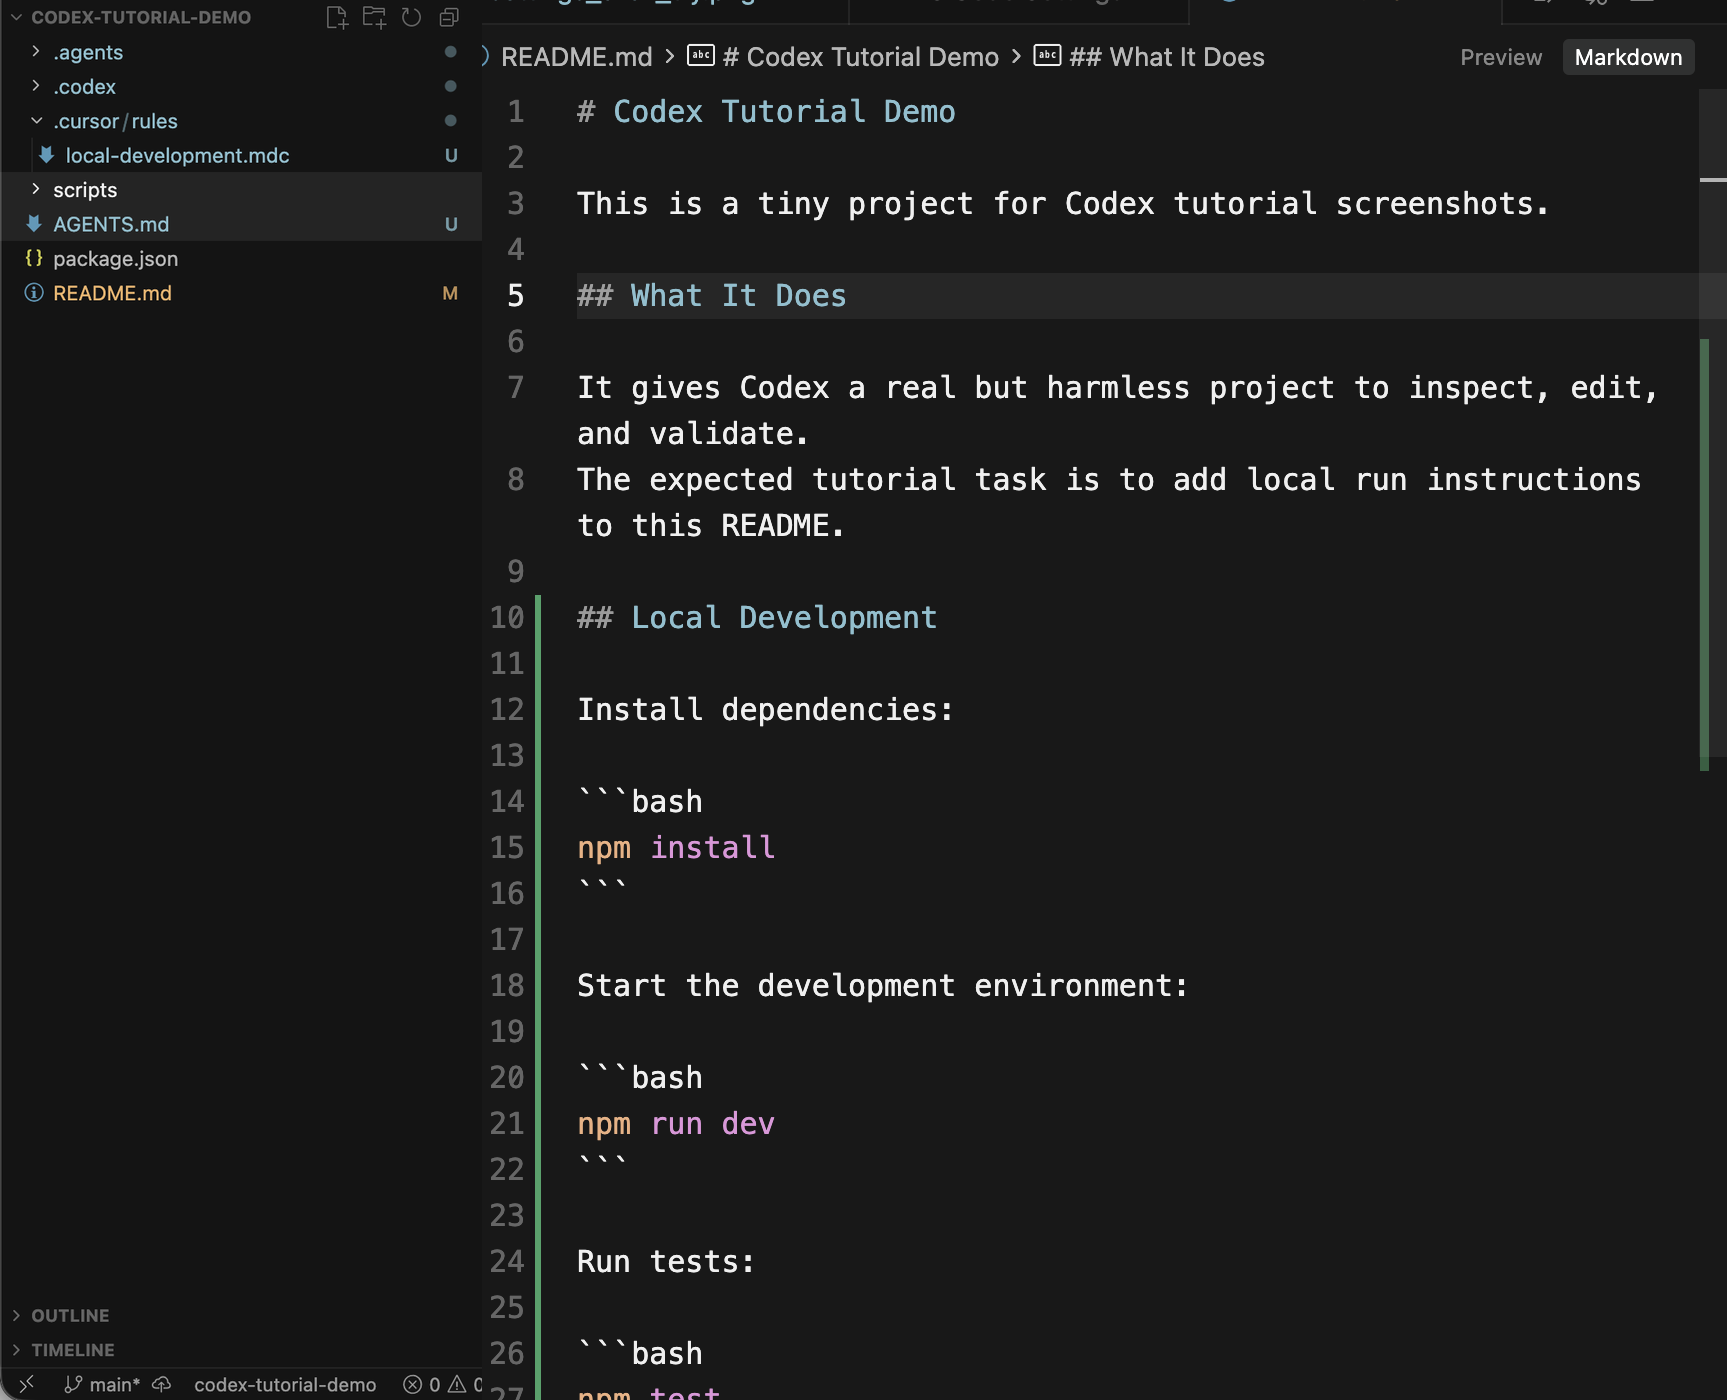Viewport: 1727px width, 1400px height.
Task: Click the '## What It Does' heading on line 5
Action: [712, 295]
